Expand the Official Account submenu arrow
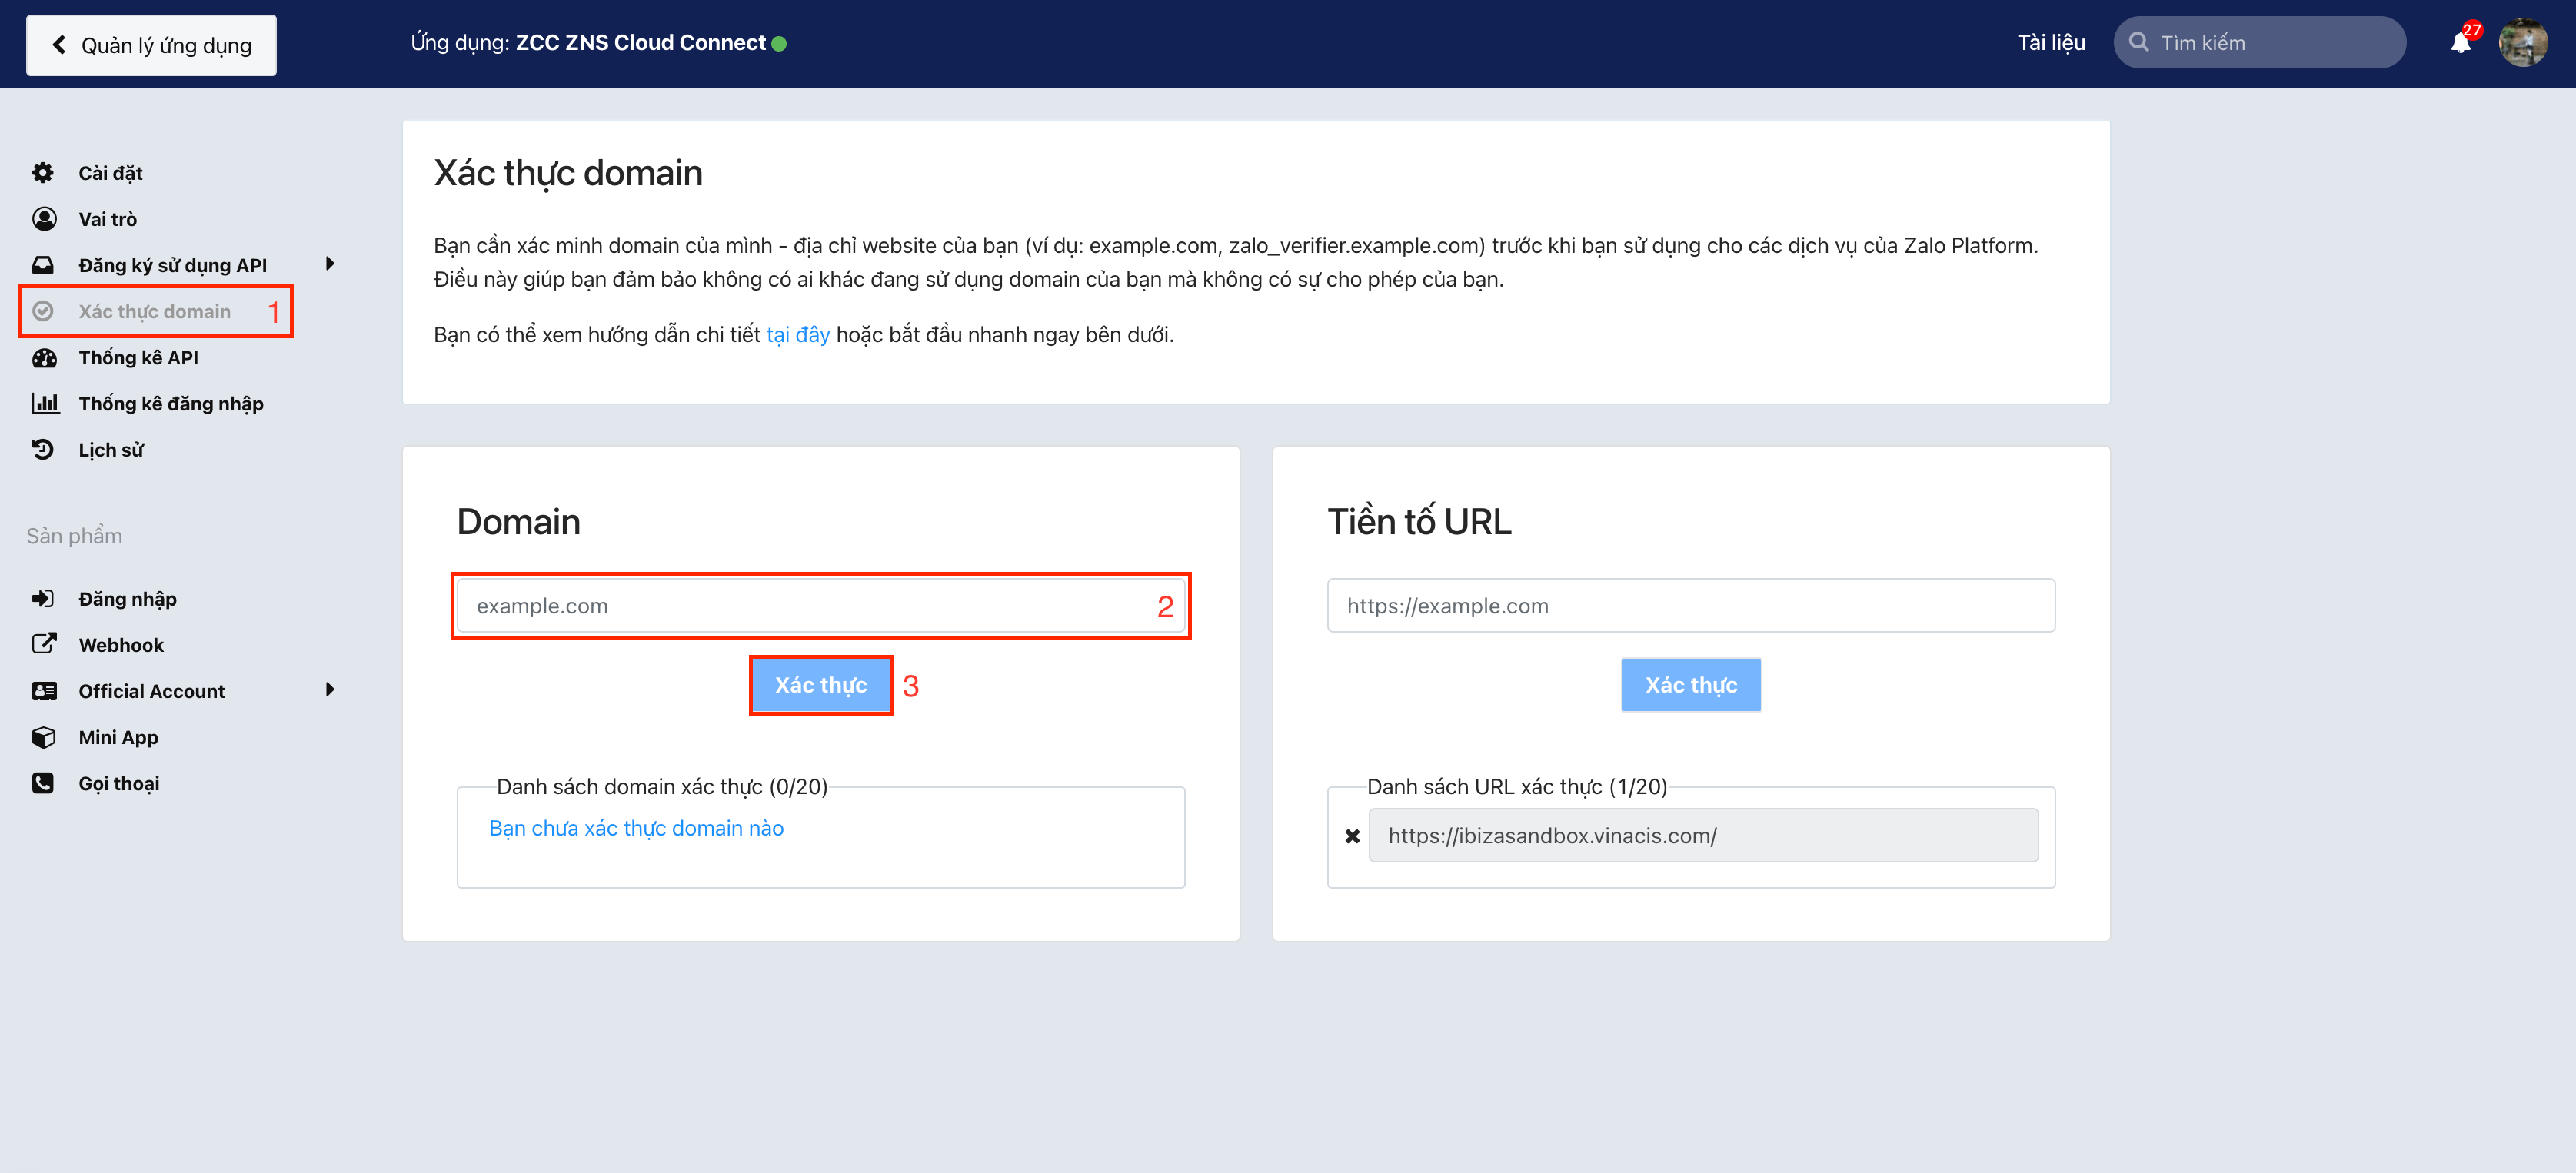The height and width of the screenshot is (1173, 2576). click(x=330, y=690)
